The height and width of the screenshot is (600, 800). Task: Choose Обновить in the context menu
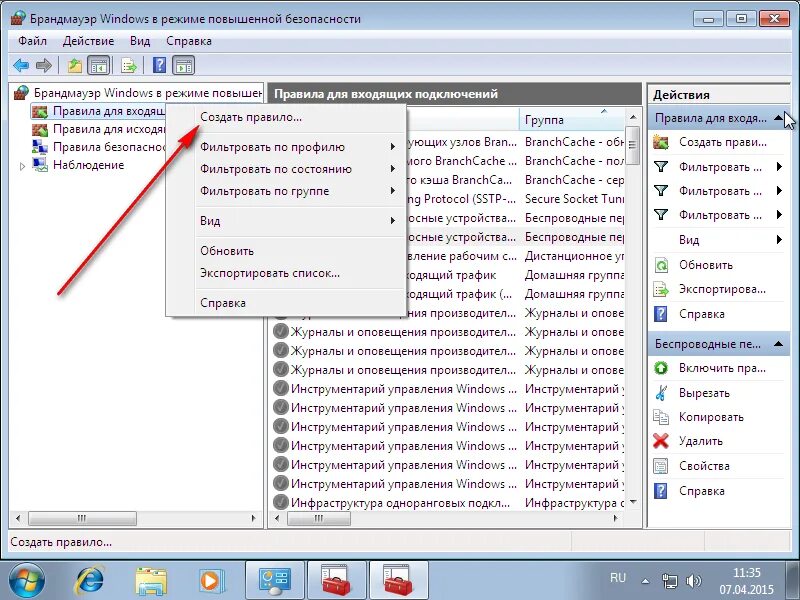click(x=286, y=251)
